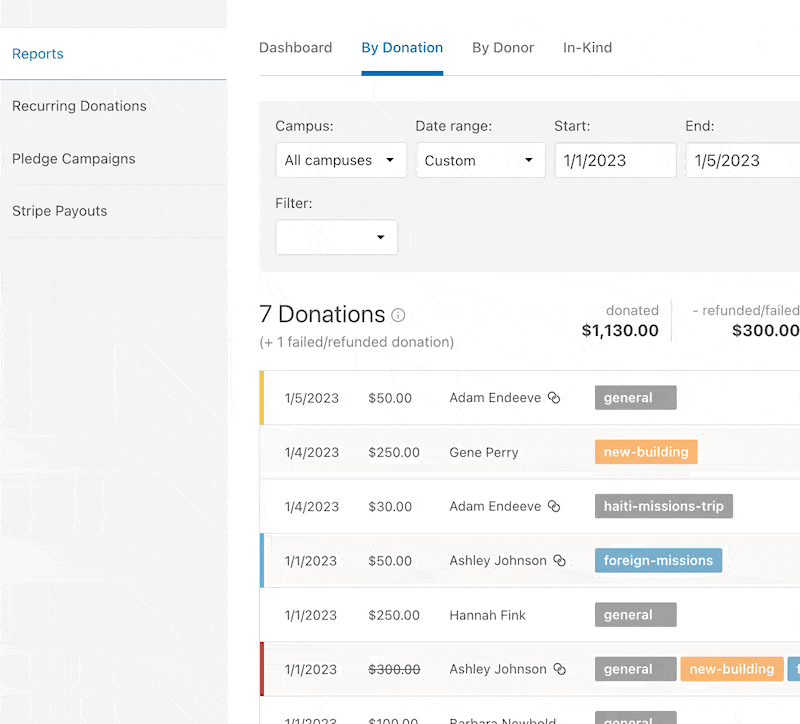The height and width of the screenshot is (724, 800).
Task: Click the date on Hannah Fink's donation row
Action: (311, 615)
